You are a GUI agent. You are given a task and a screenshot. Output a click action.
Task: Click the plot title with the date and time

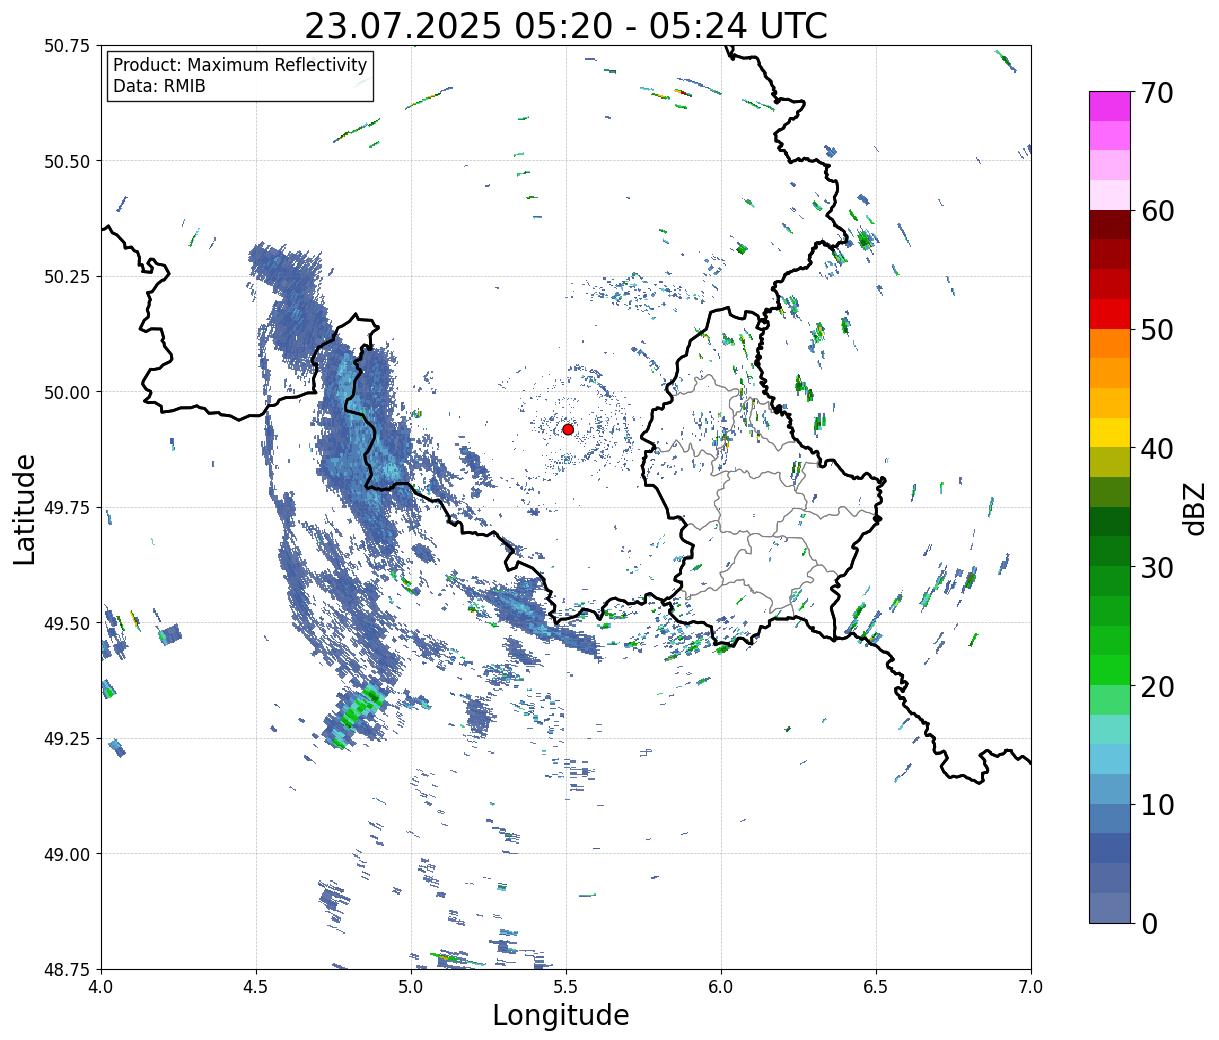(566, 25)
